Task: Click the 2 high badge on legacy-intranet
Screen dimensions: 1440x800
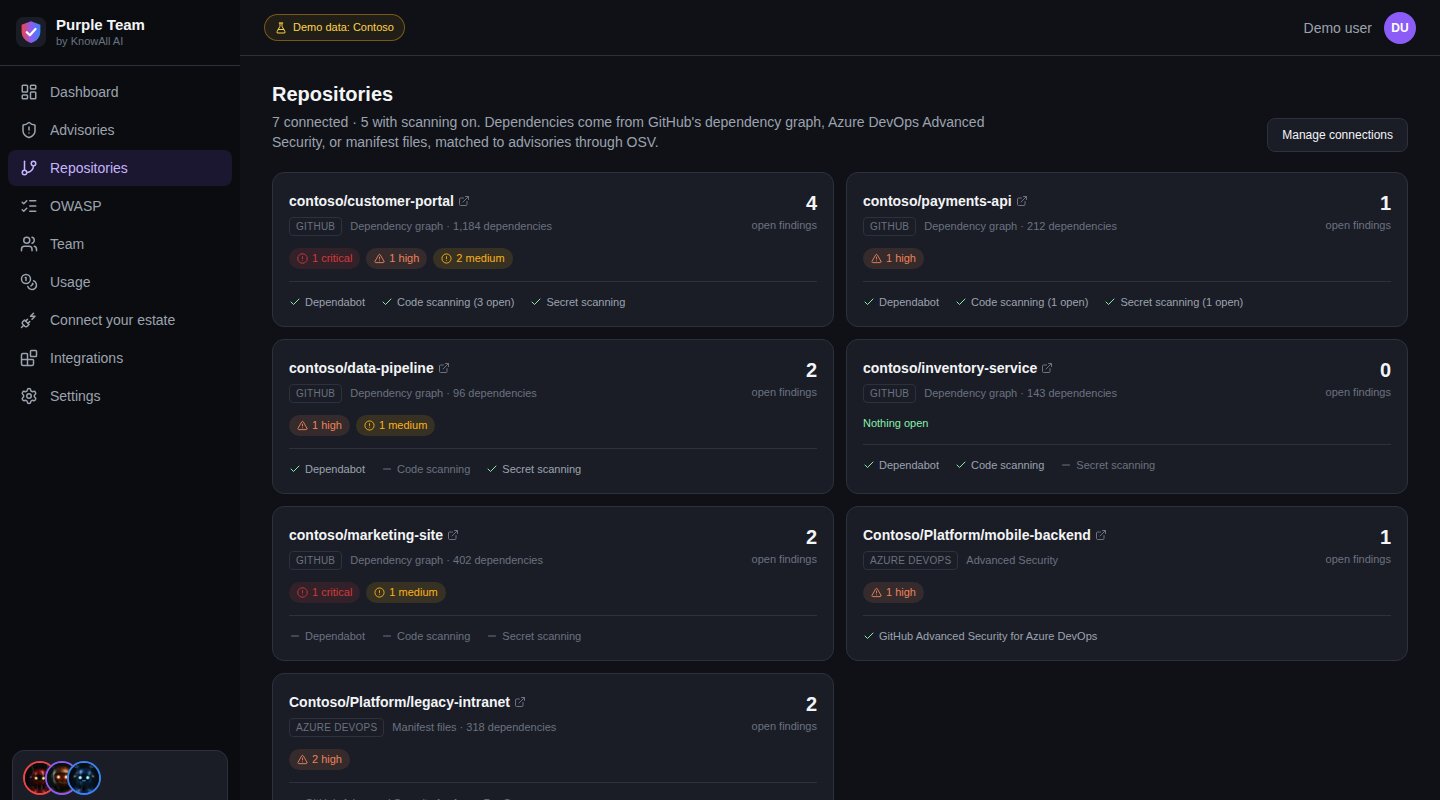Action: [319, 759]
